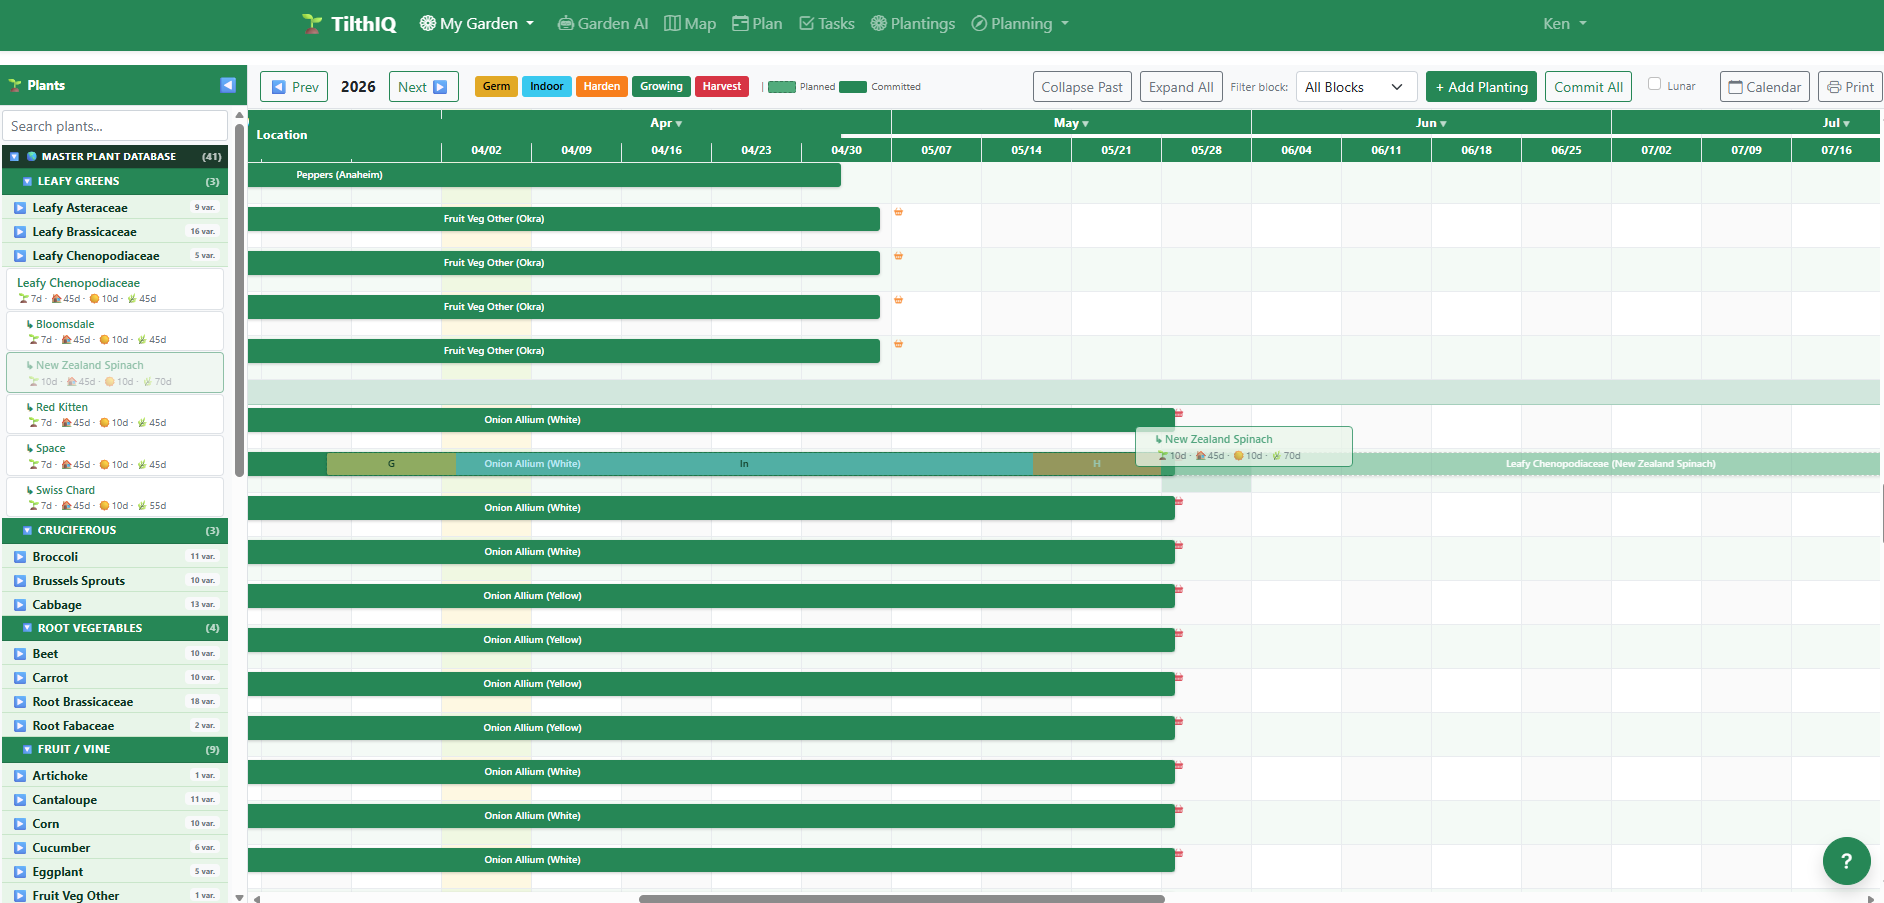1884x903 pixels.
Task: Open the help question mark button
Action: click(x=1846, y=860)
